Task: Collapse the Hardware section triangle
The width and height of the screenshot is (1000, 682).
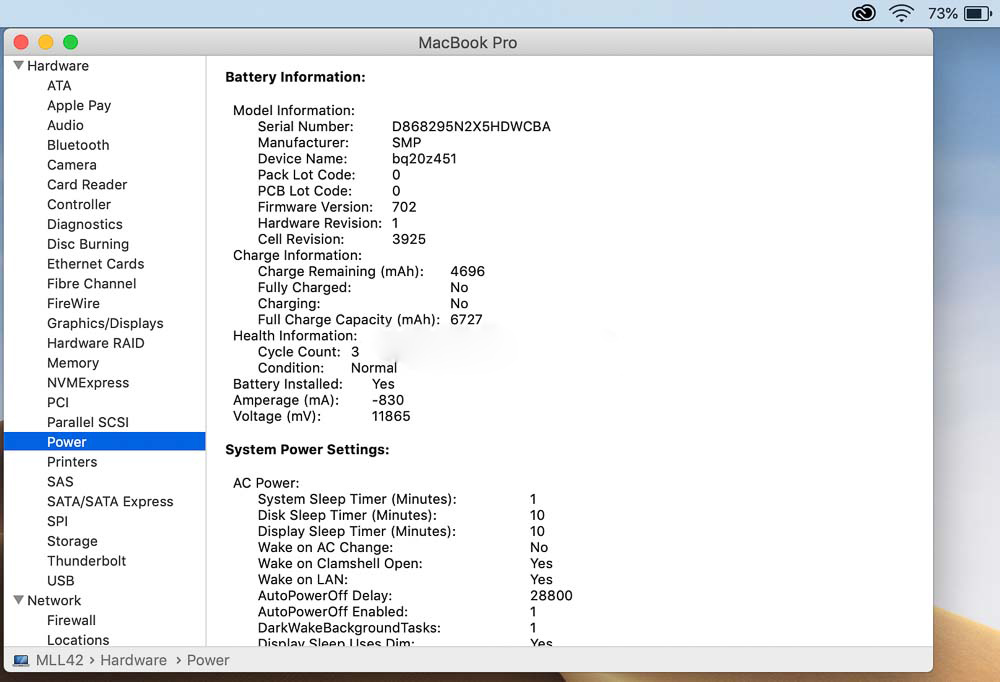Action: (x=18, y=65)
